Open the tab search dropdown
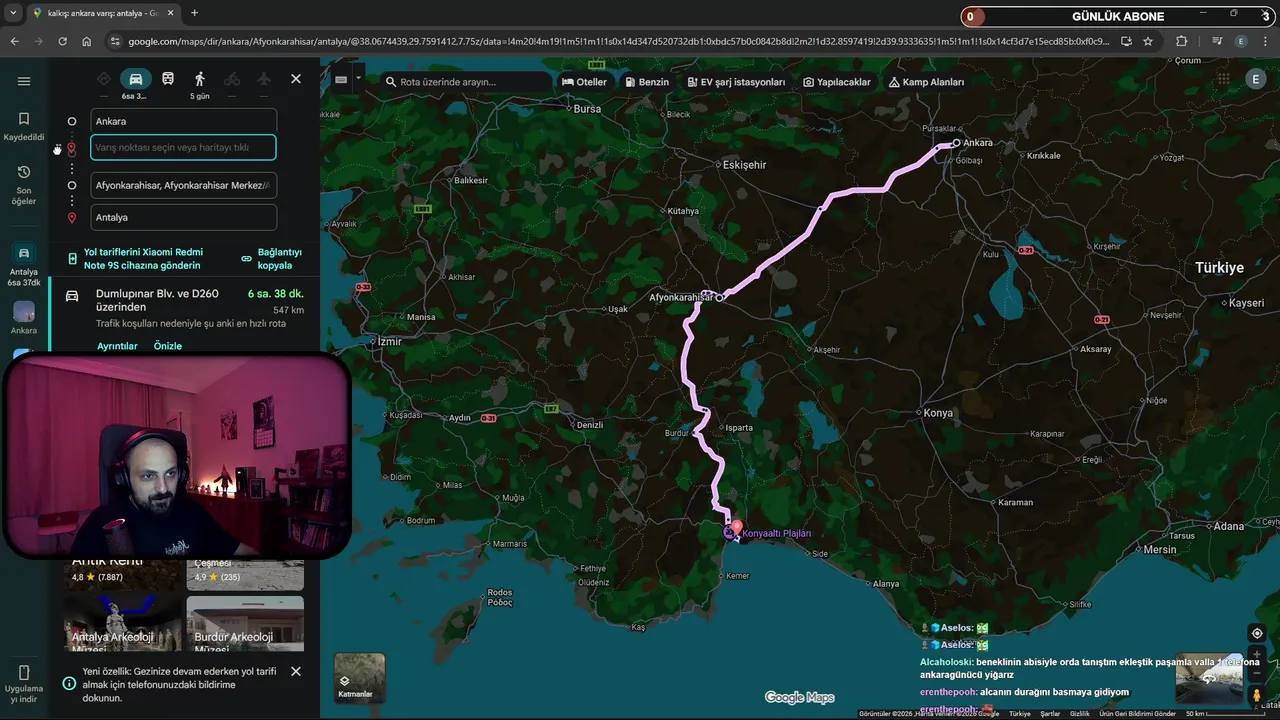This screenshot has width=1280, height=720. point(13,13)
